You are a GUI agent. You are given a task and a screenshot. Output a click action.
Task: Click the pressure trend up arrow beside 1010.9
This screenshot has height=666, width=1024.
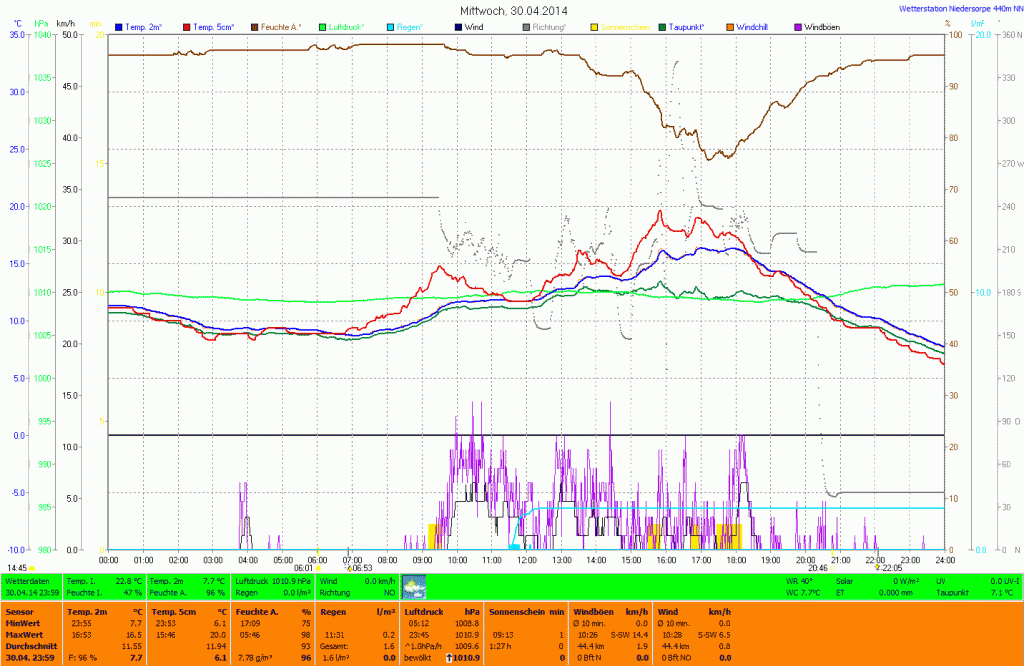click(x=449, y=658)
